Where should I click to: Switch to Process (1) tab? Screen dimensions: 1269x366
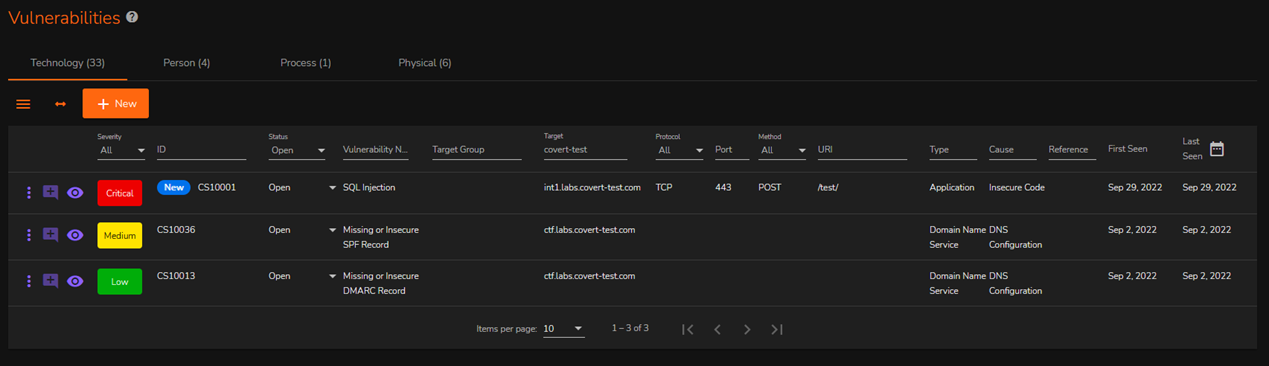point(306,63)
